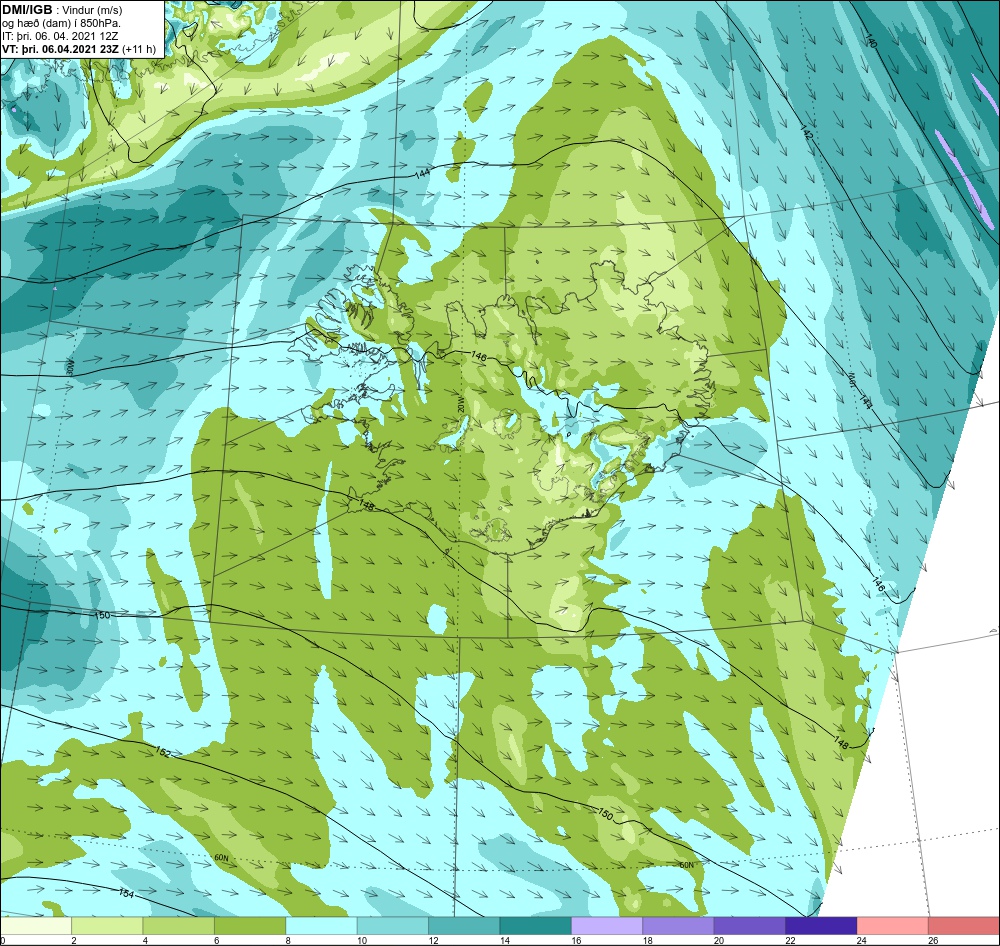
Task: Click the '154' height contour label
Action: pos(126,894)
